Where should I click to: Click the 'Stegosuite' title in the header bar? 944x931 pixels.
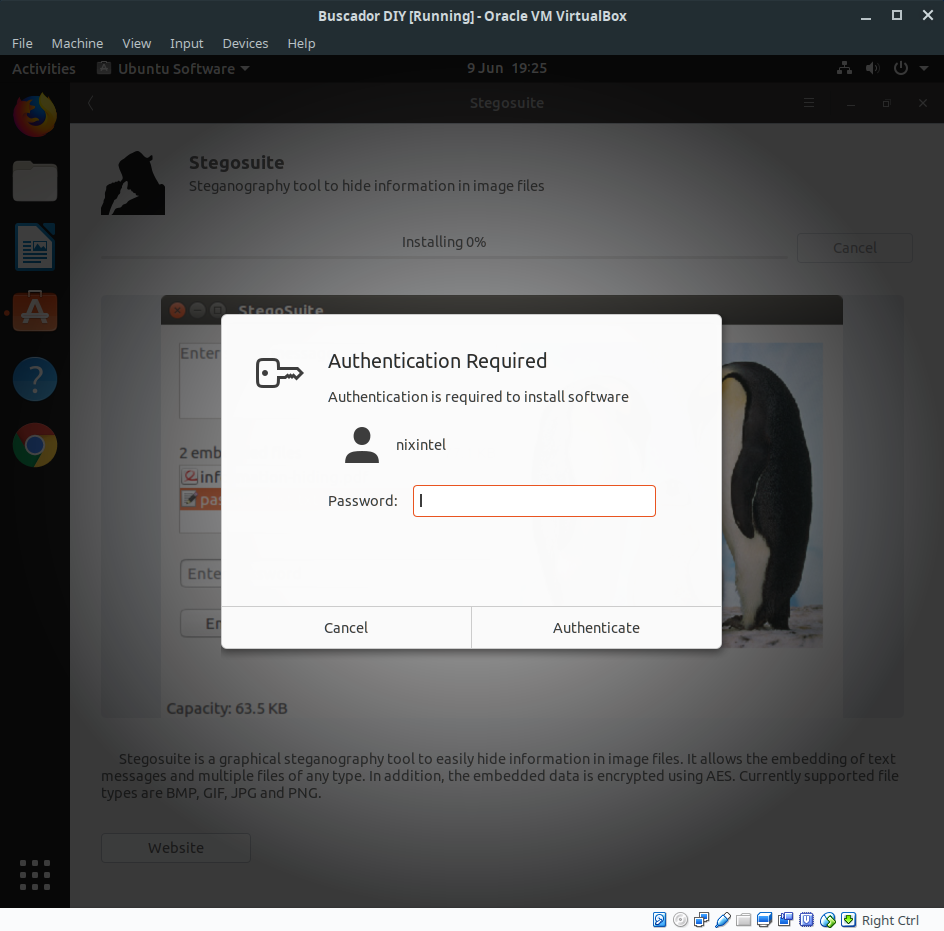(x=507, y=103)
